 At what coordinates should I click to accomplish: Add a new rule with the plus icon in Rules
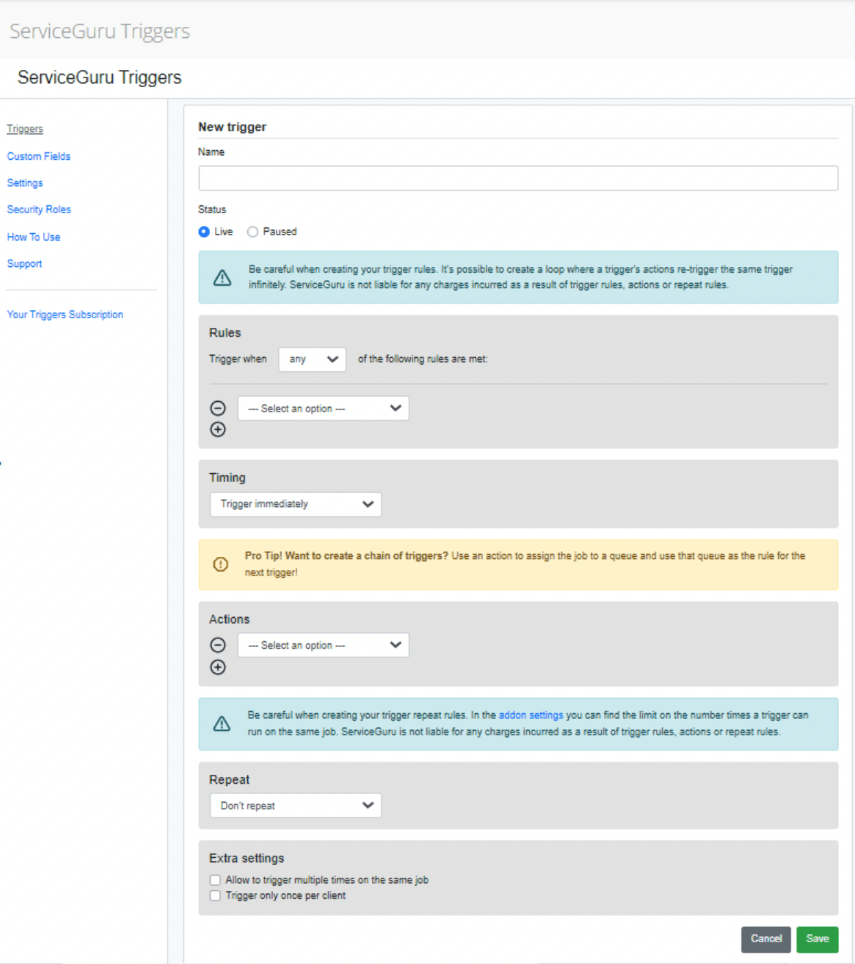click(218, 429)
